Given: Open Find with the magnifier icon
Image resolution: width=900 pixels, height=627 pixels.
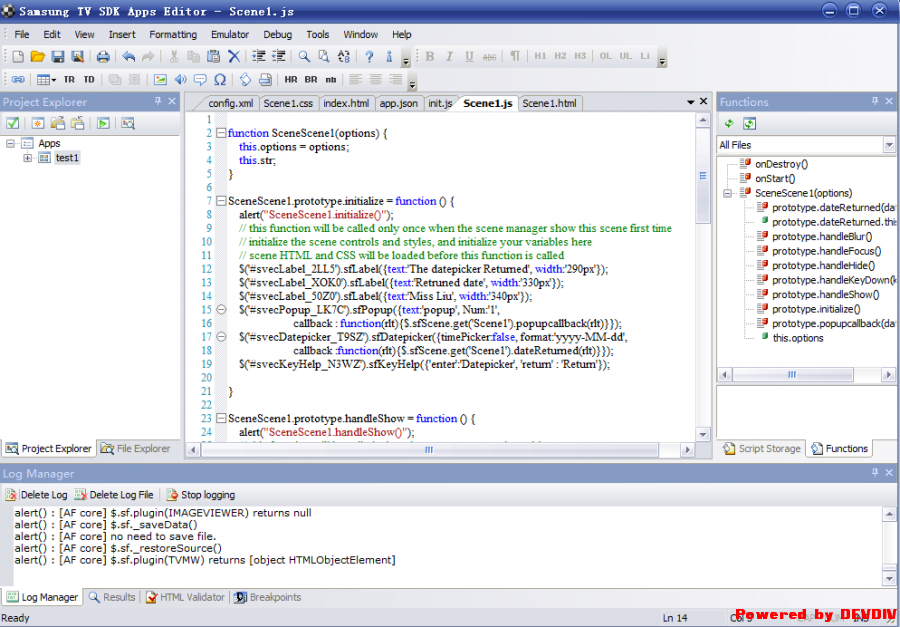Looking at the screenshot, I should [x=304, y=56].
